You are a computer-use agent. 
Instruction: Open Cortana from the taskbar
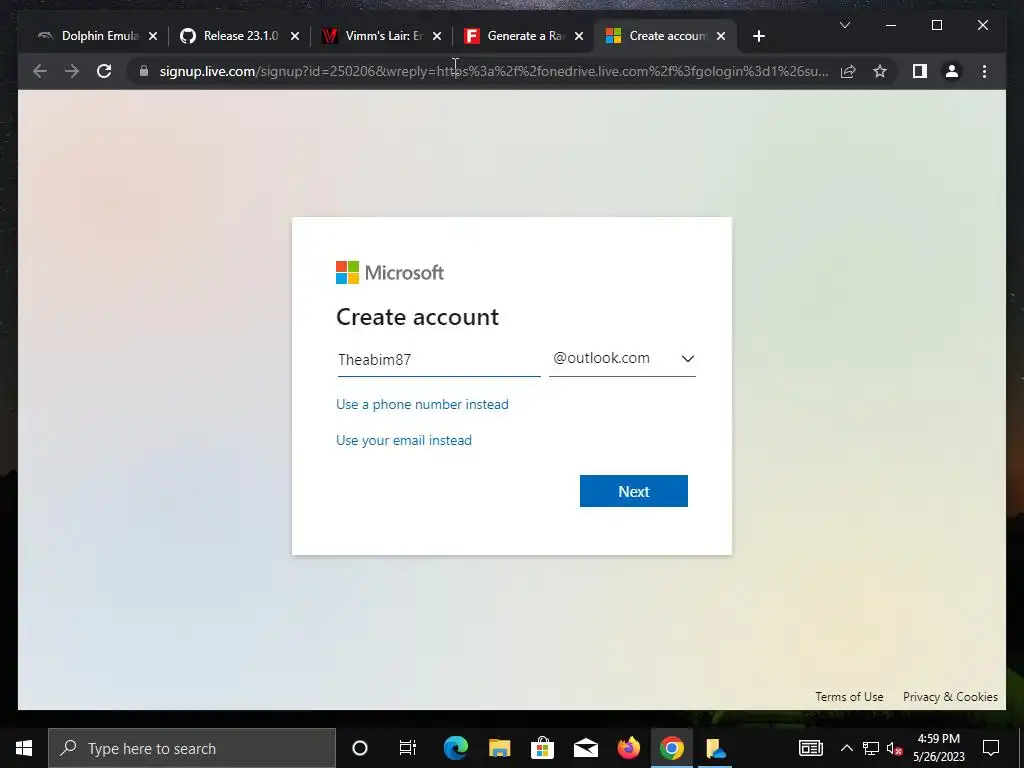point(360,748)
